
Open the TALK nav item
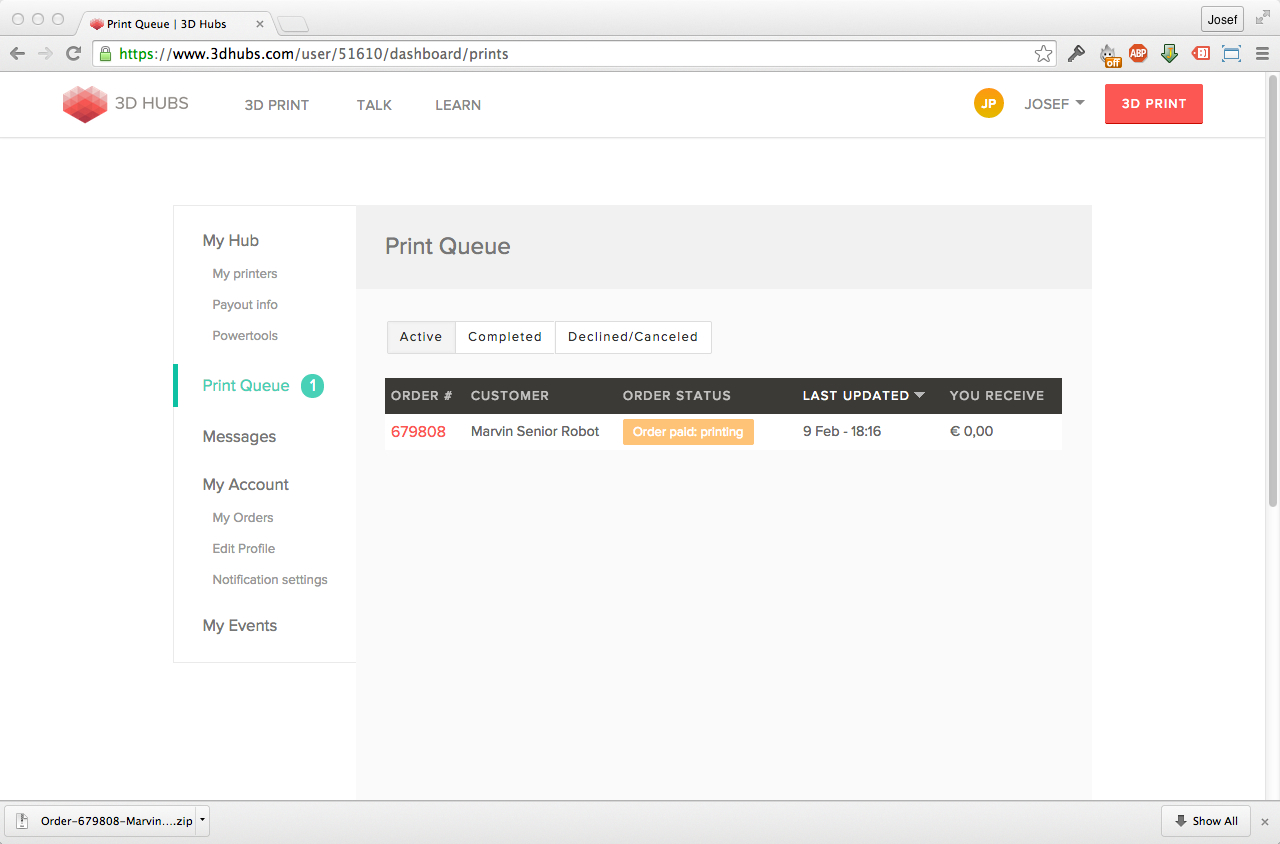pyautogui.click(x=374, y=105)
